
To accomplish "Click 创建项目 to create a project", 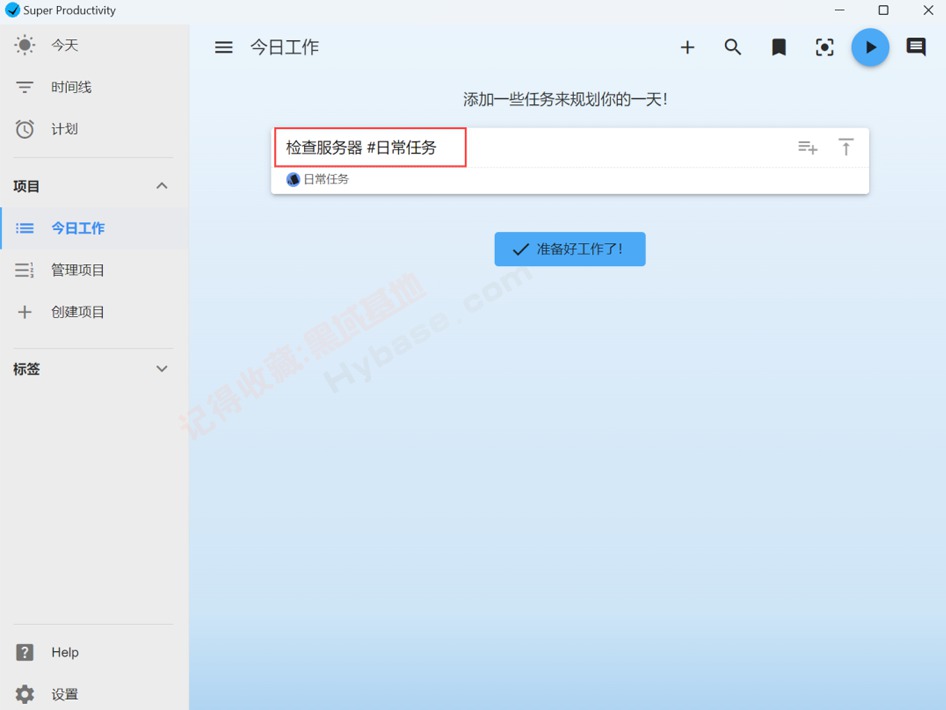I will (94, 312).
